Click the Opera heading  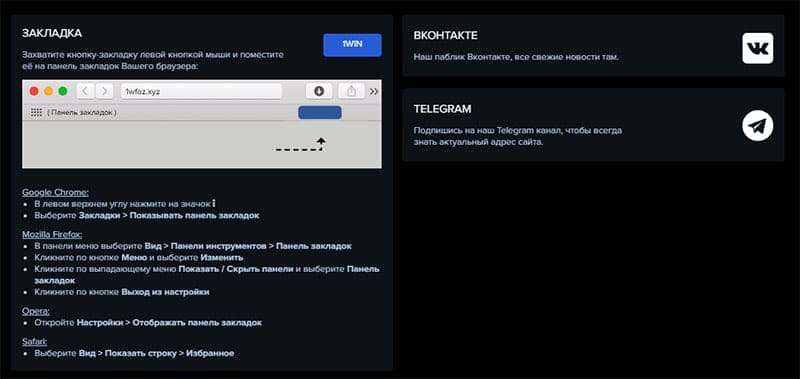[x=36, y=311]
